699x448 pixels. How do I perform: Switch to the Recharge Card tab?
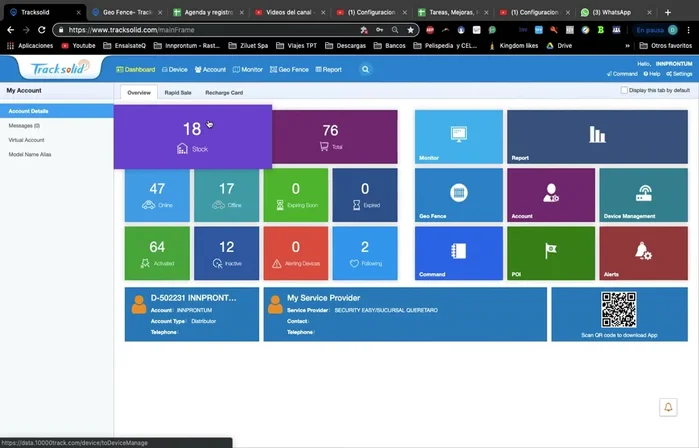tap(224, 92)
